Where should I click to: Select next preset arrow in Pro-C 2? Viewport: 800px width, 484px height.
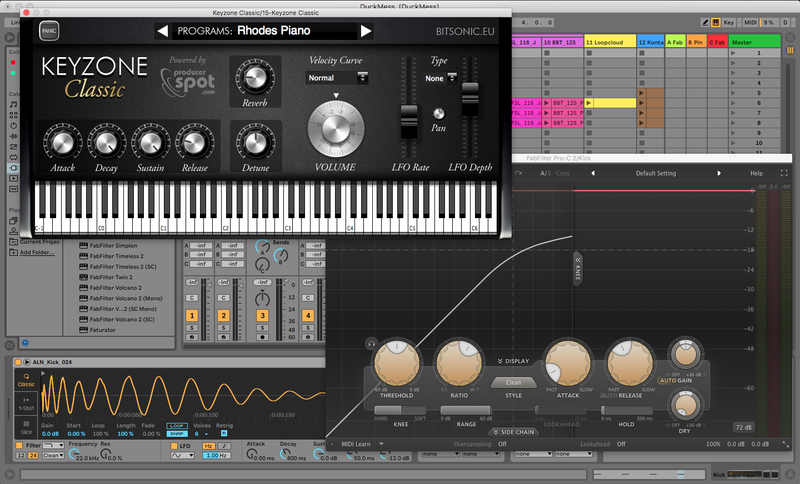[x=719, y=173]
